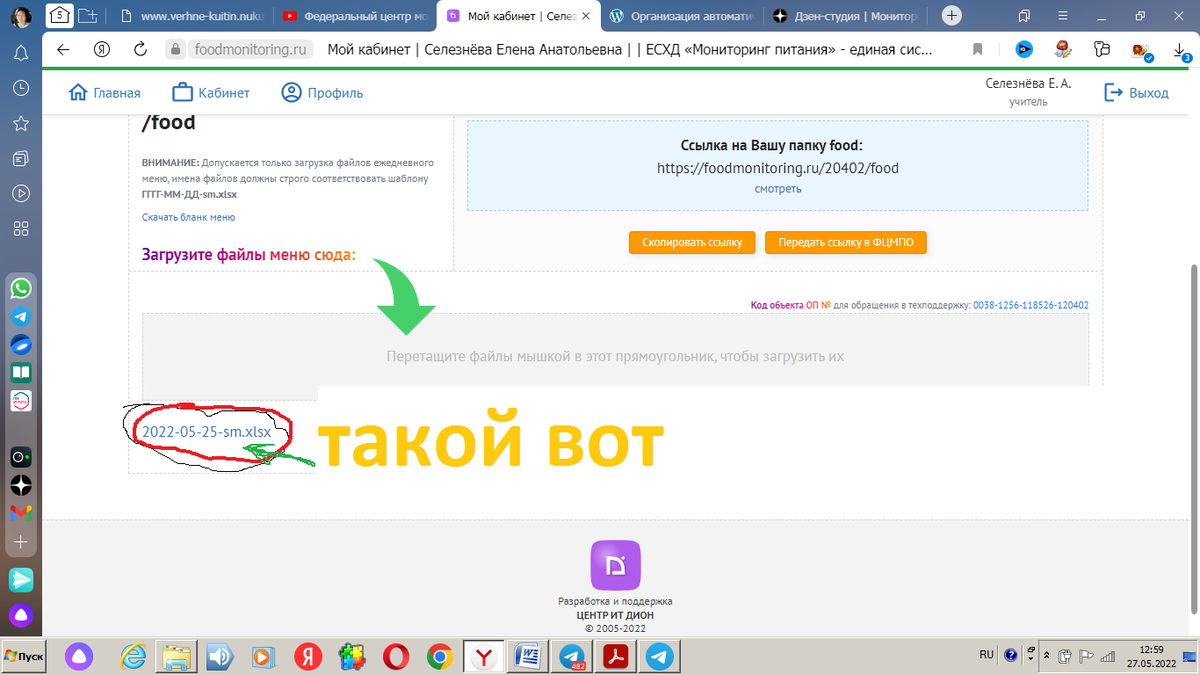Click the Скопировать ссылку button
Viewport: 1200px width, 675px height.
point(692,243)
